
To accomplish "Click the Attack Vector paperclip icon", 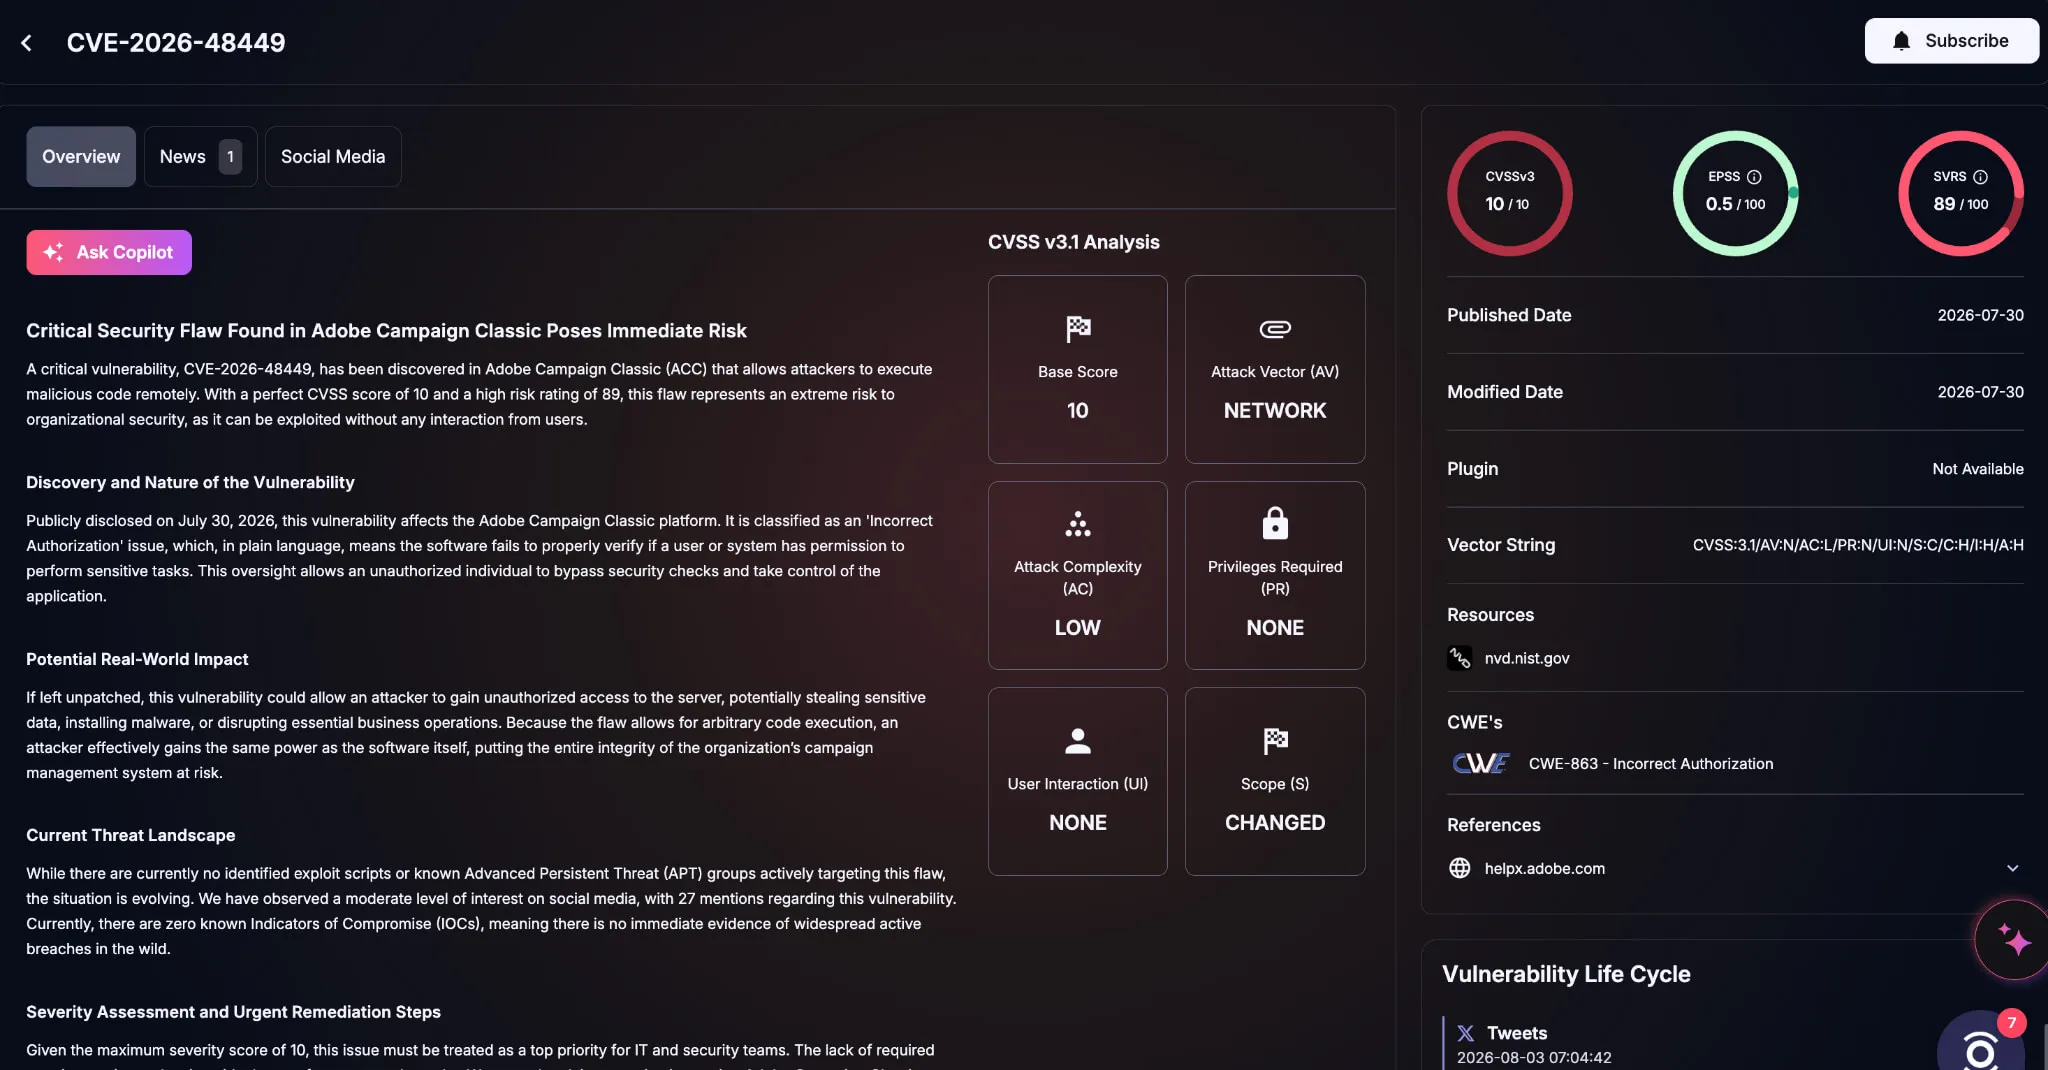I will click(x=1275, y=329).
